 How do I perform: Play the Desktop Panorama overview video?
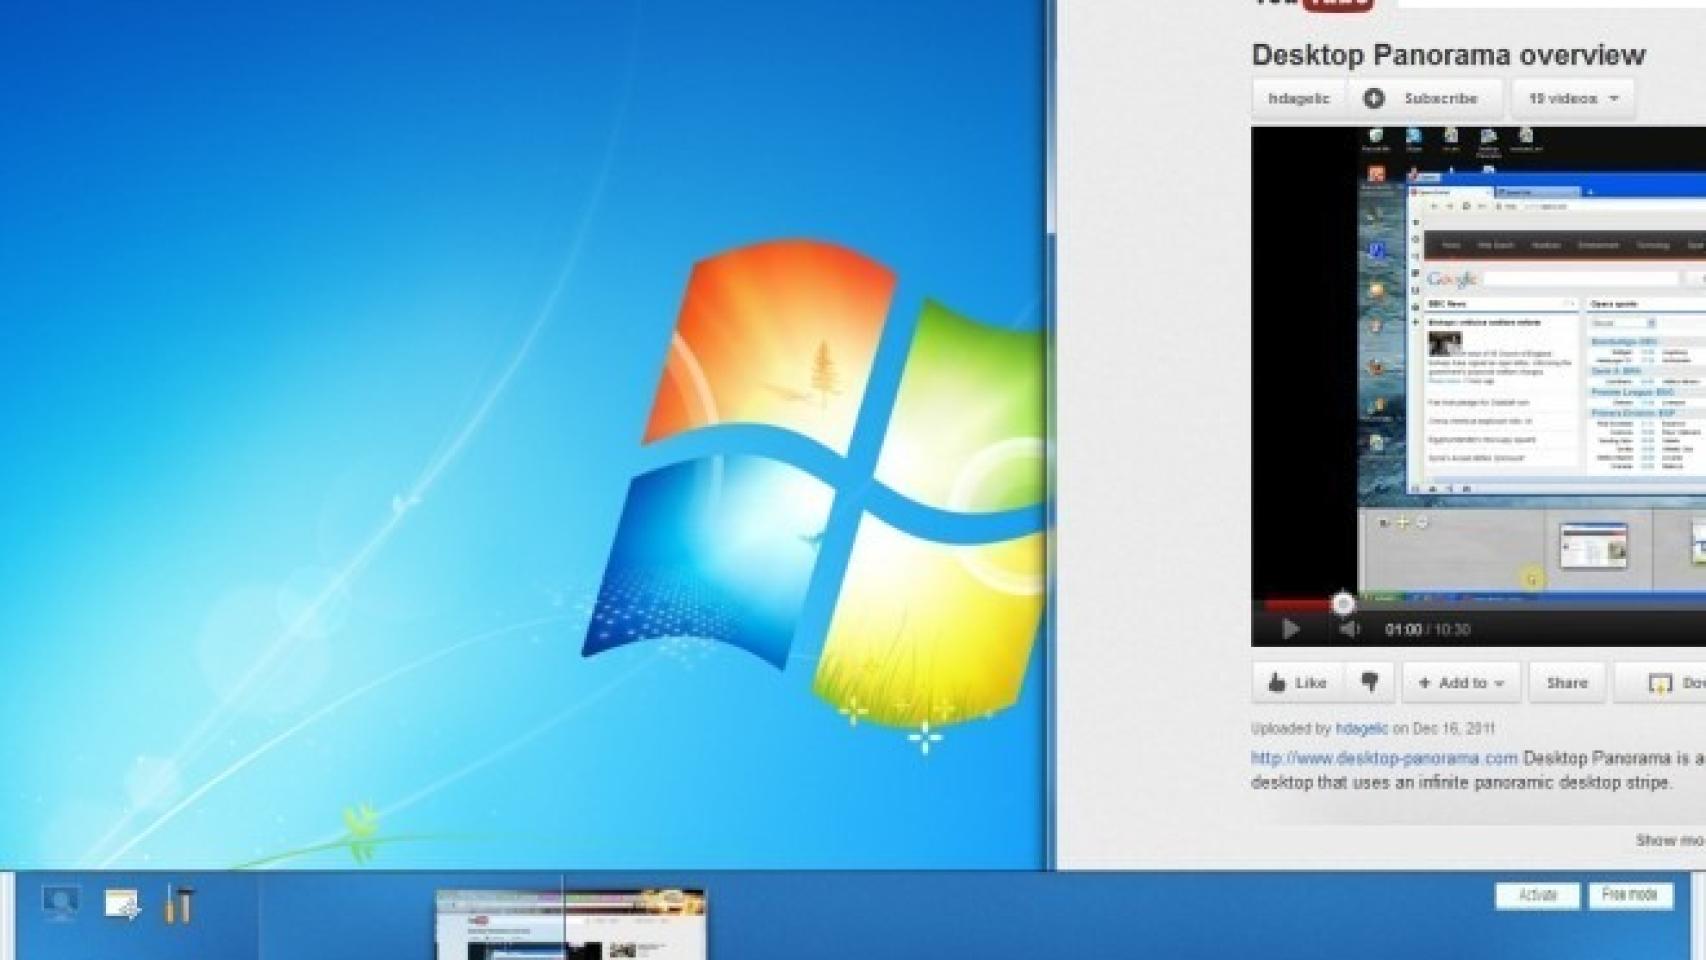(1290, 629)
